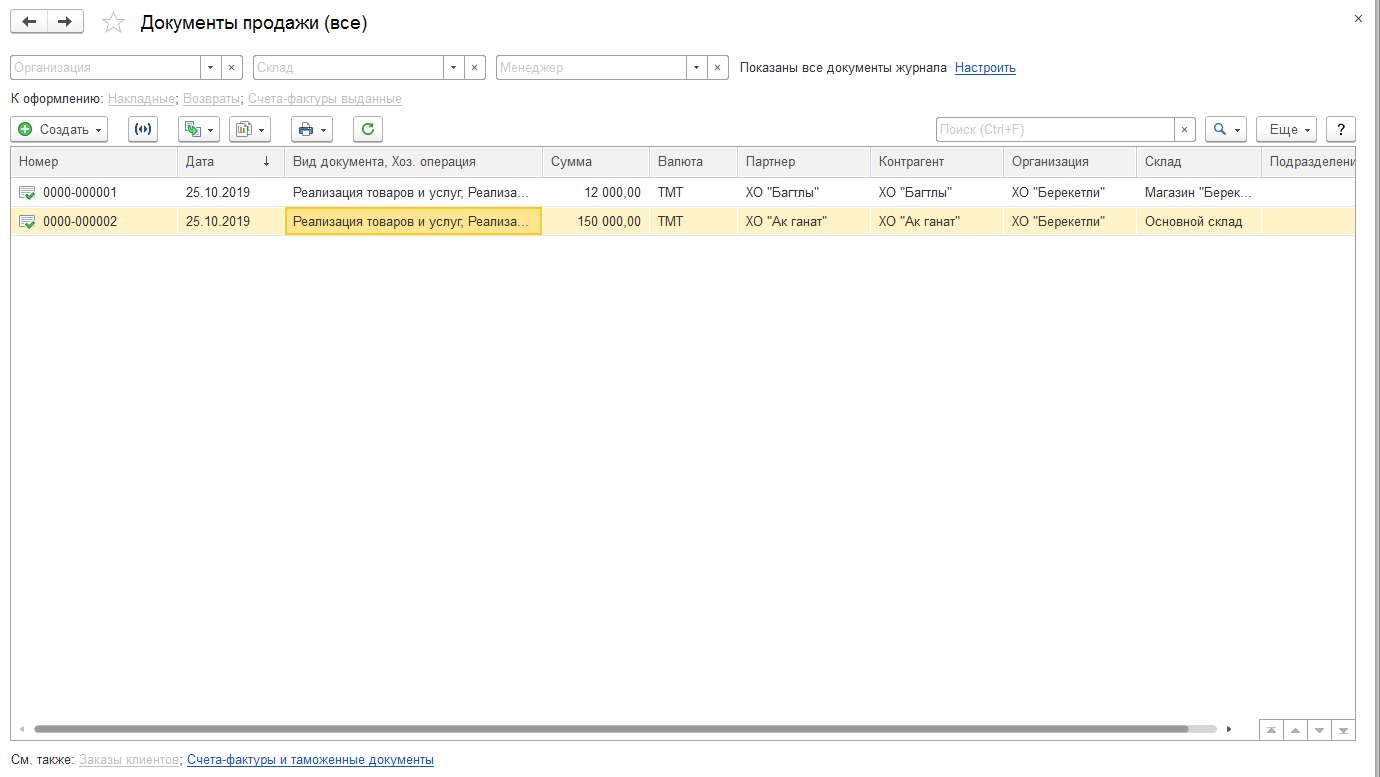Click posted document icon of 0000-000002
This screenshot has height=777, width=1380.
27,221
